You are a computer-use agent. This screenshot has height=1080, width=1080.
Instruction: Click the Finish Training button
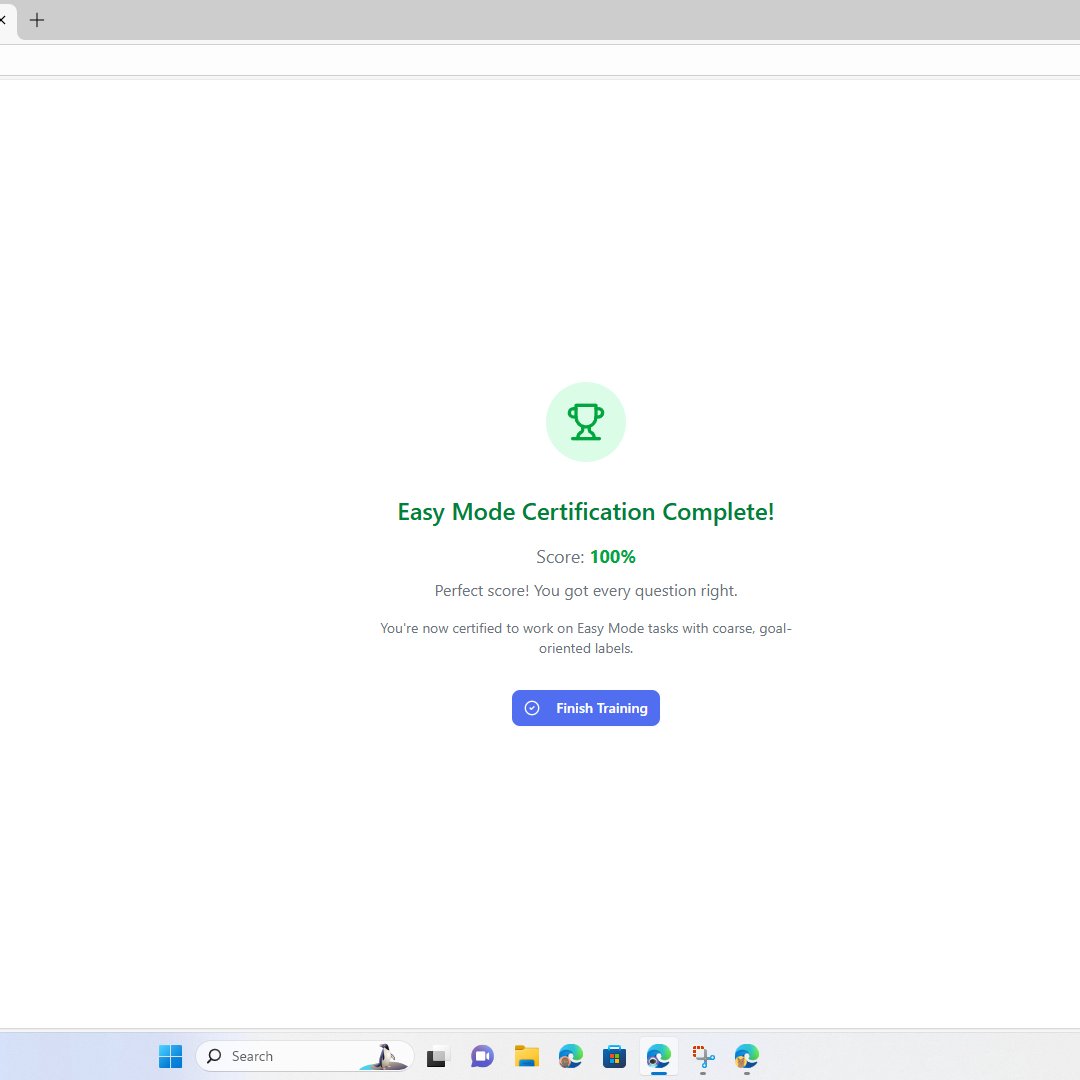coord(585,707)
